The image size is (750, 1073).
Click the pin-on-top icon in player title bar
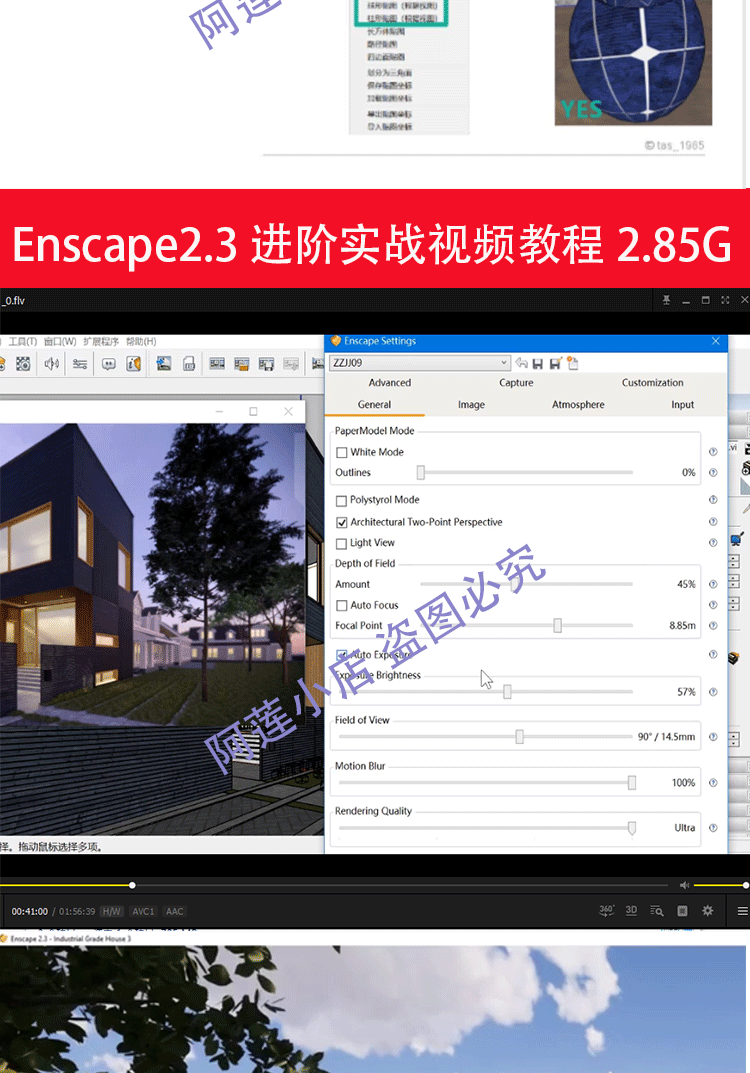(666, 300)
